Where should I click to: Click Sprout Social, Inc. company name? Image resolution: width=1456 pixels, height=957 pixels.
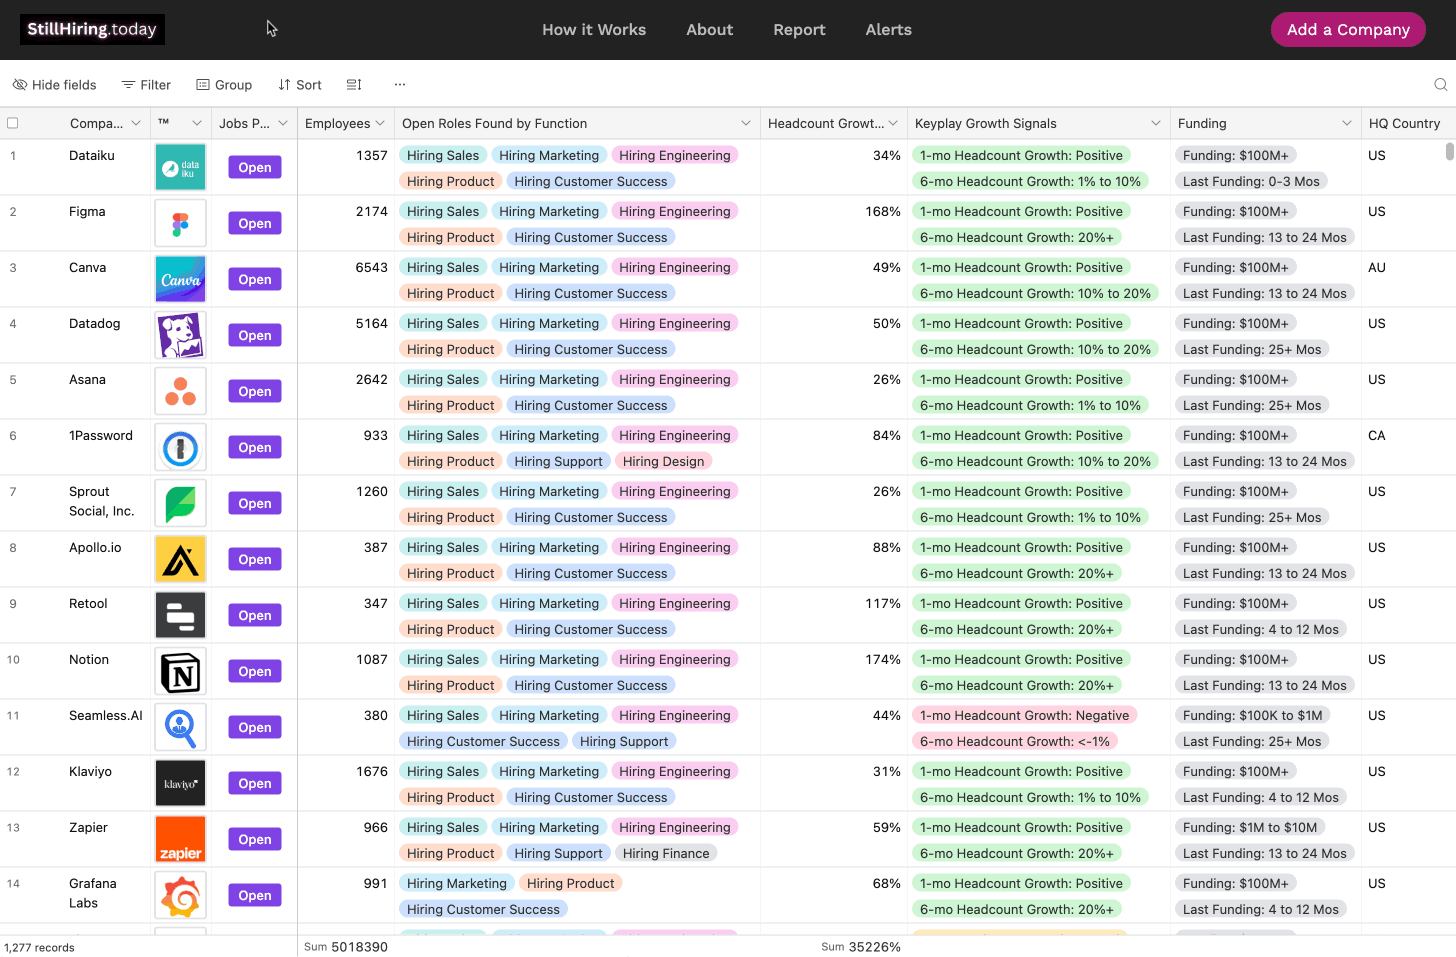101,501
